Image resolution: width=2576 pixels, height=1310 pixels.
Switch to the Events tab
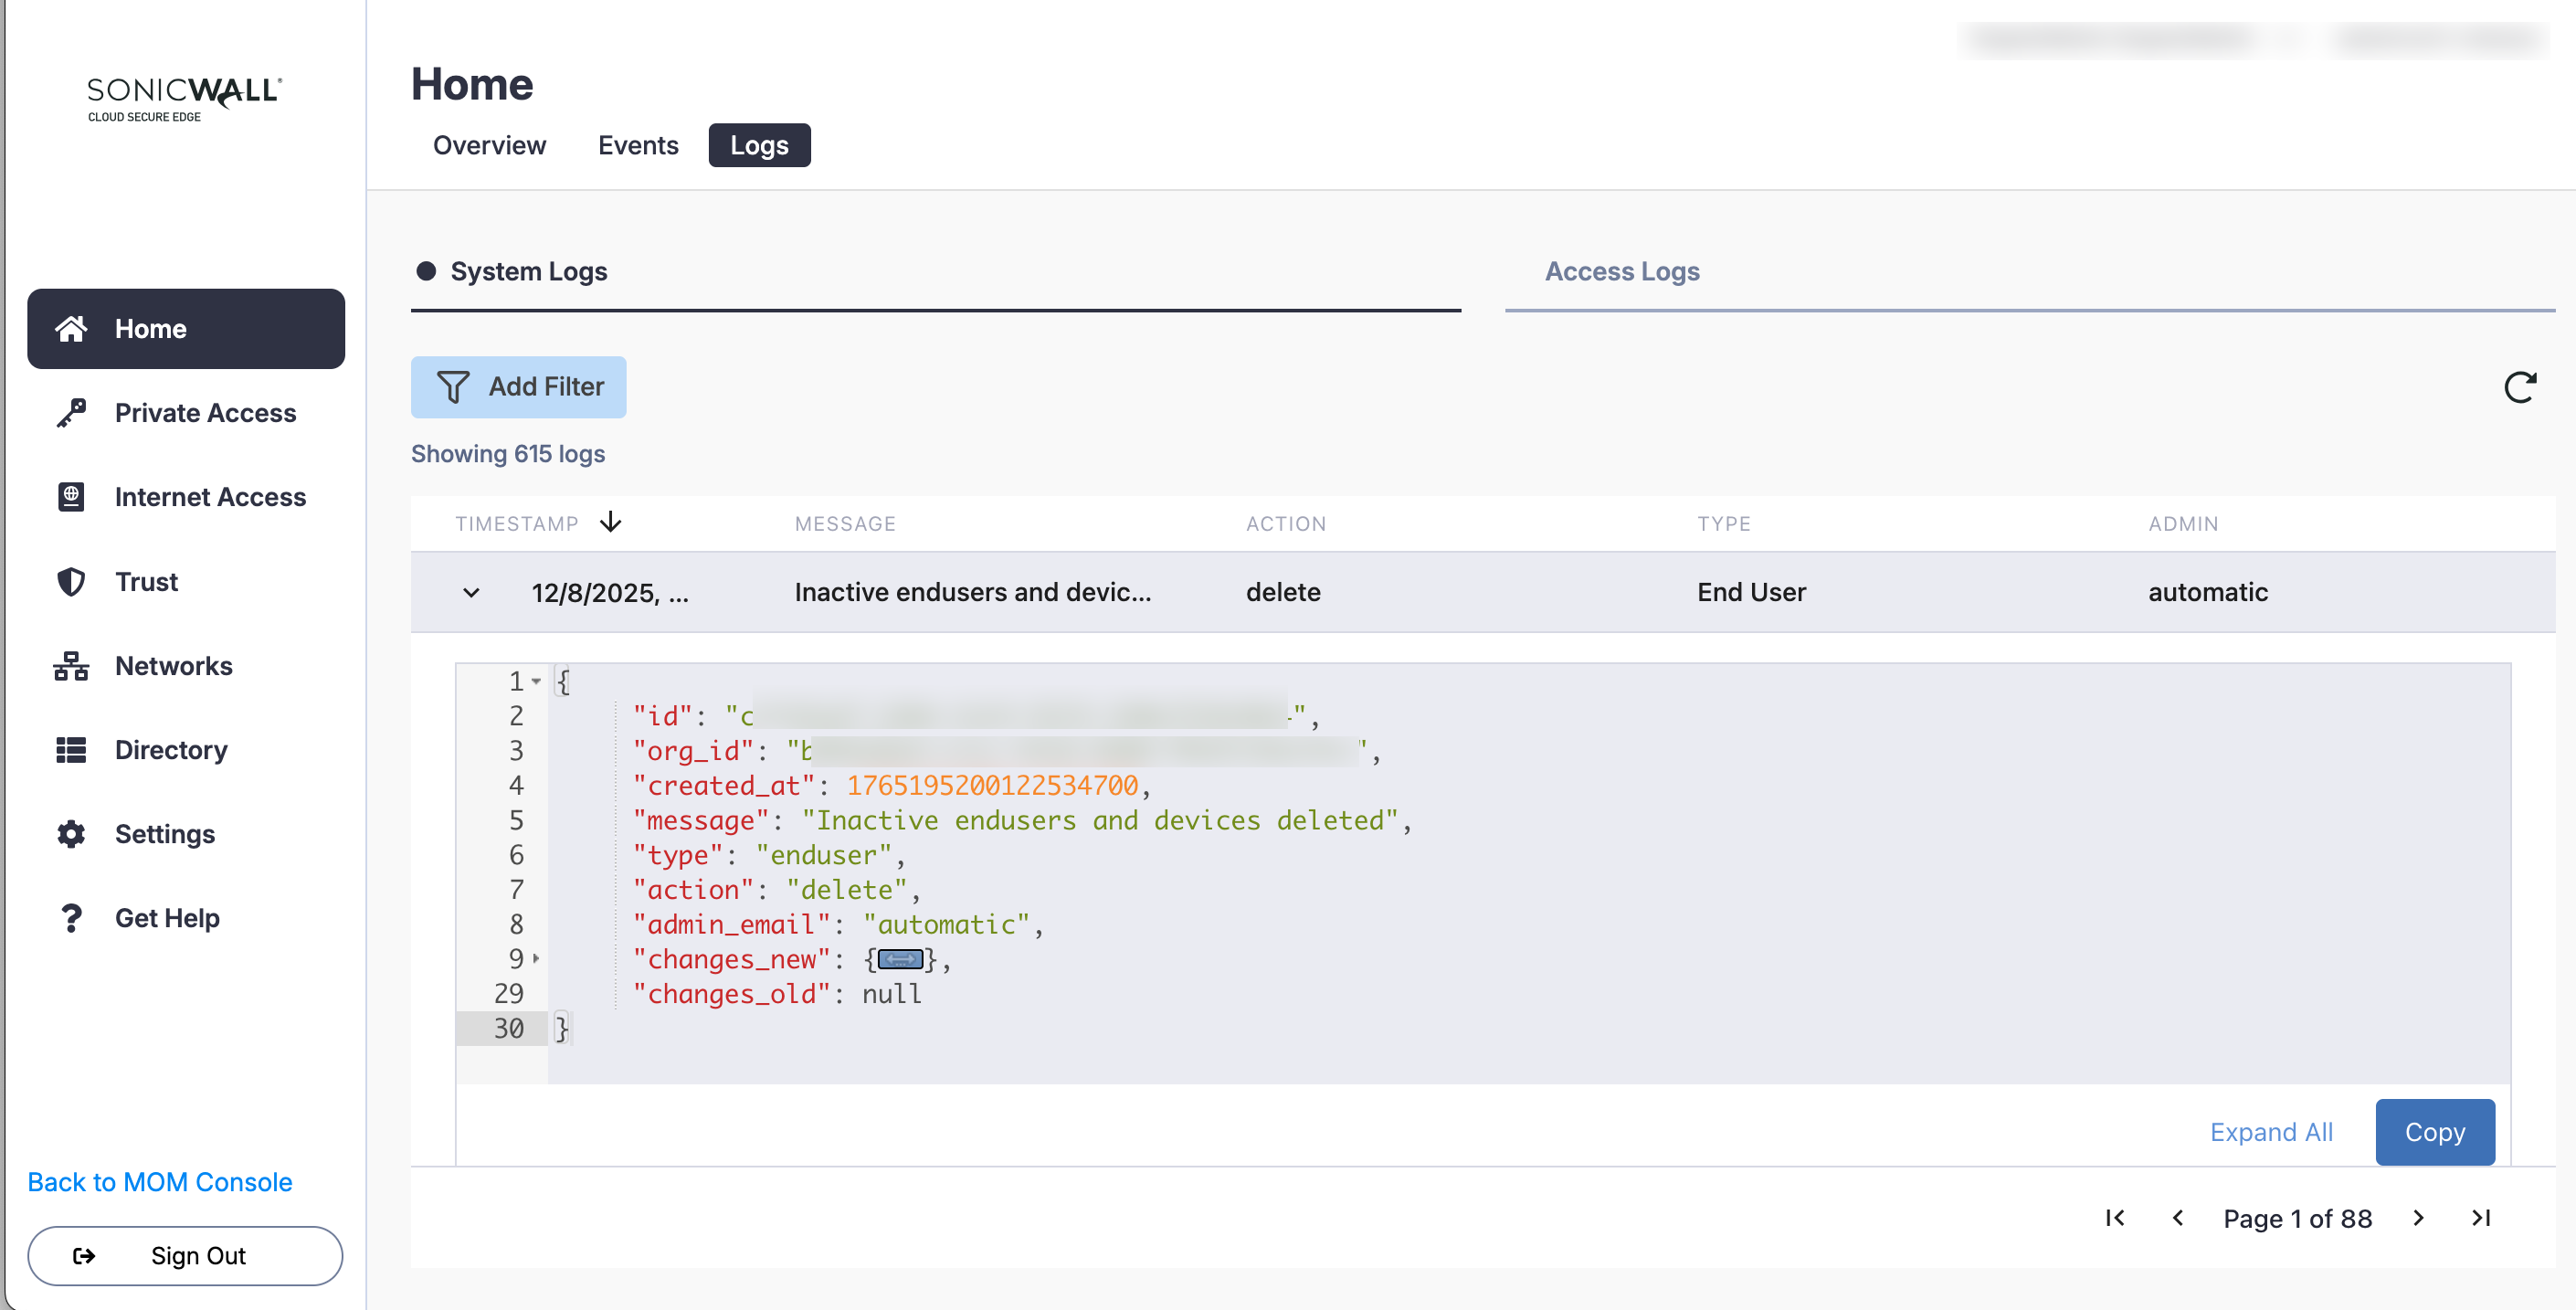click(x=637, y=146)
